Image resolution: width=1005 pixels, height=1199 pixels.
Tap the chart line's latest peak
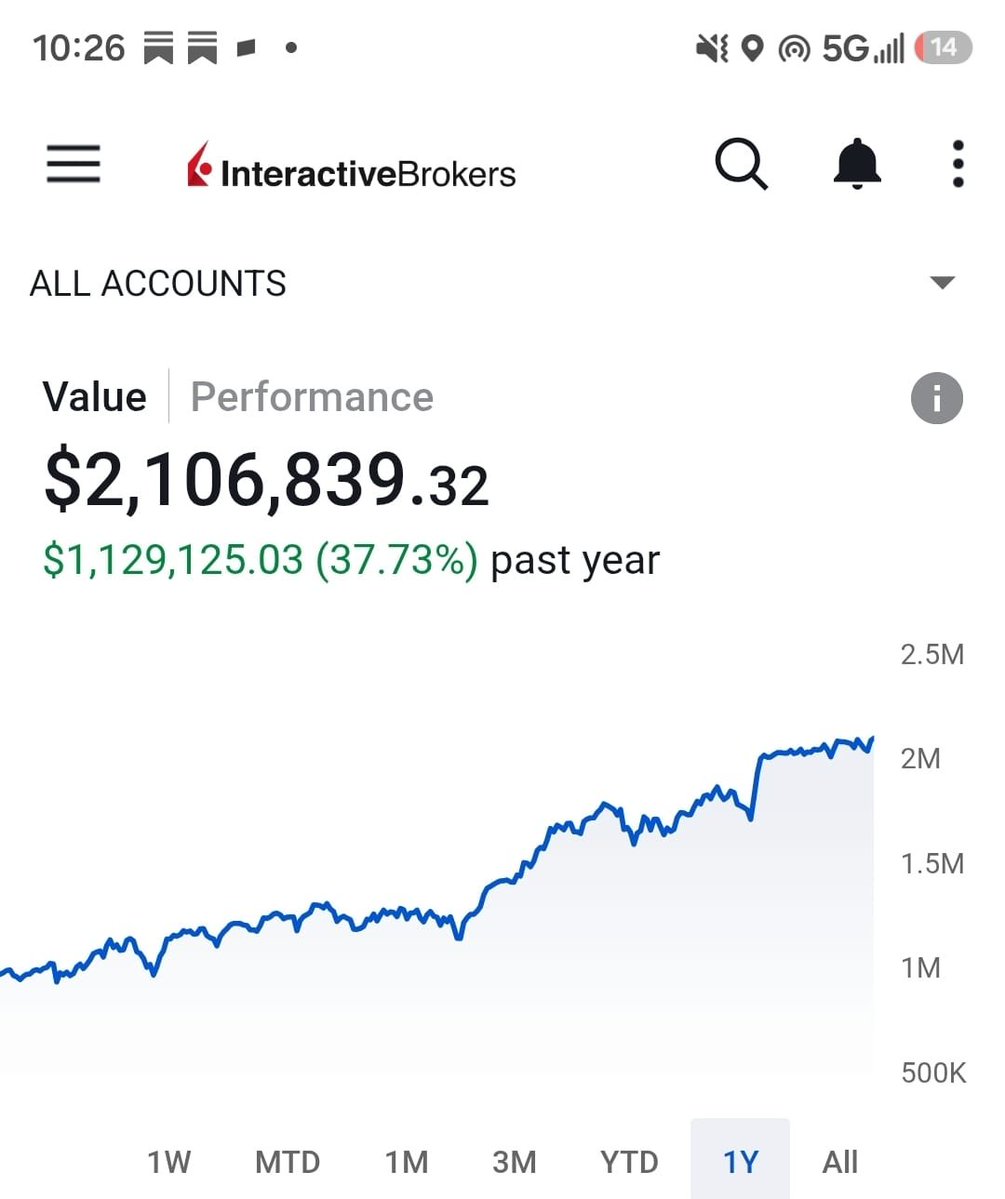pos(872,739)
